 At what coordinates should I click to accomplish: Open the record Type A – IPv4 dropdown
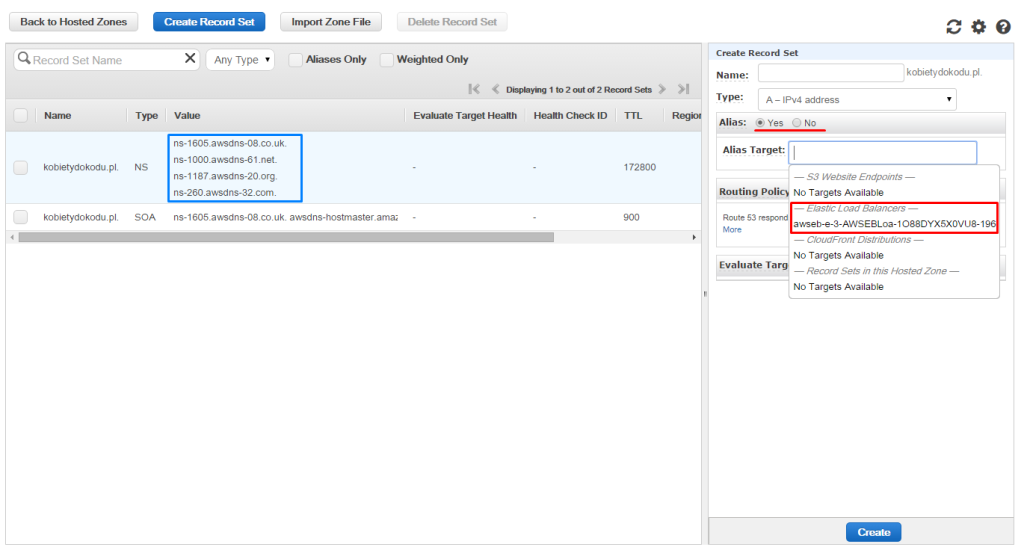click(x=857, y=99)
